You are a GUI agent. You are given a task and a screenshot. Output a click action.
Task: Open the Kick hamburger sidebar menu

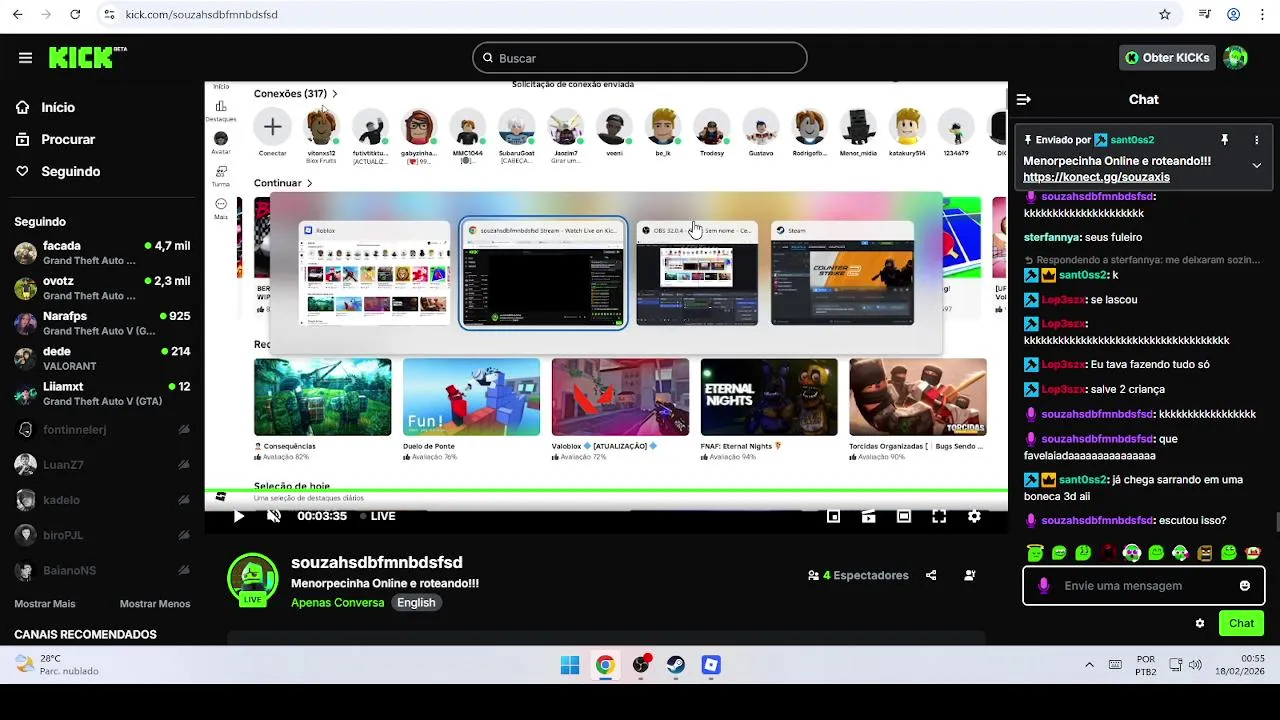tap(25, 58)
